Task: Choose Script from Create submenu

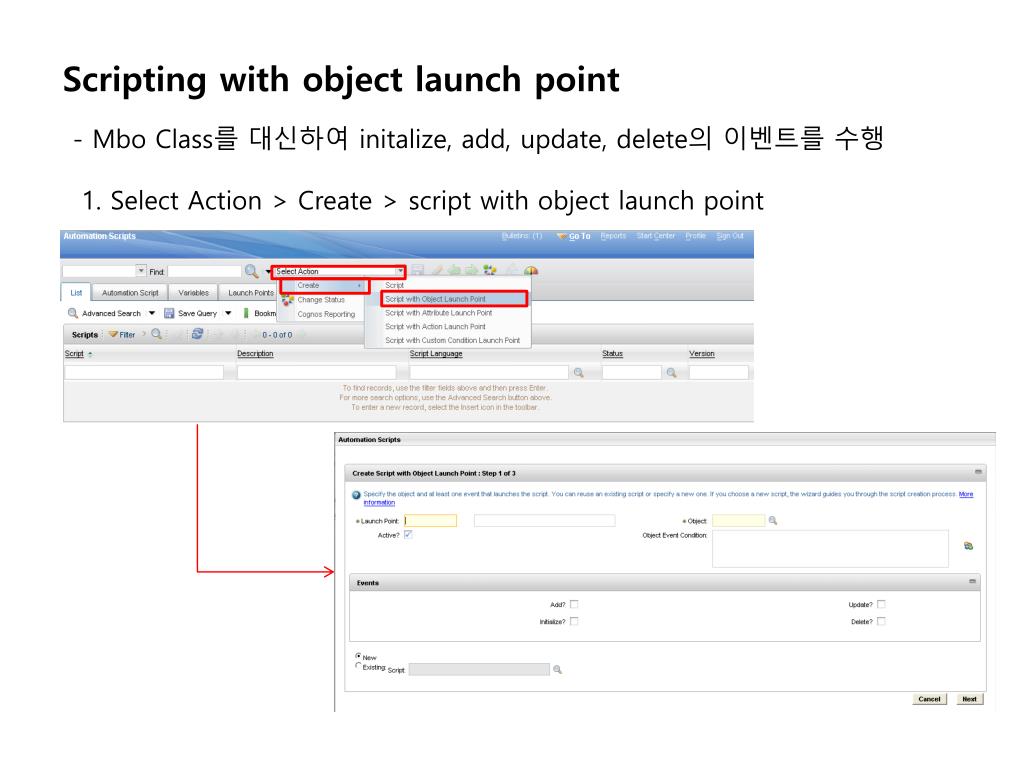Action: [x=394, y=285]
